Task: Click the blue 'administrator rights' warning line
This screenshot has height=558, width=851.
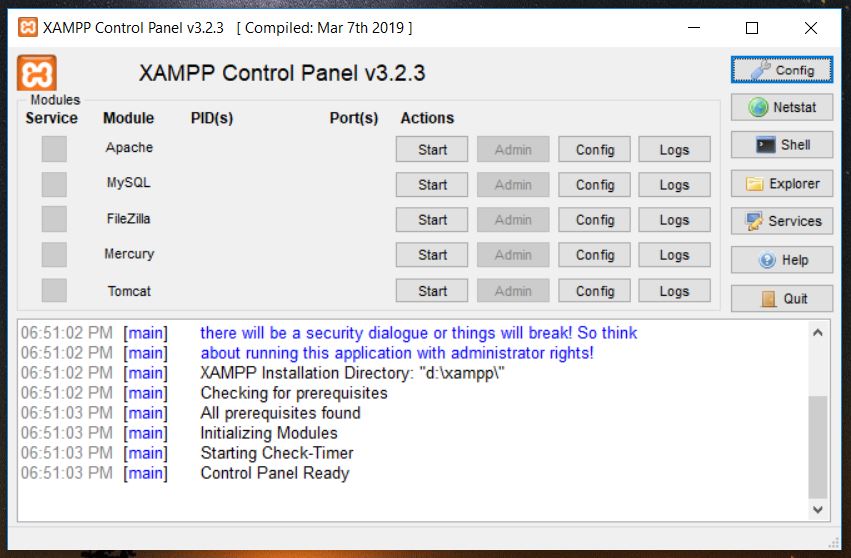Action: [397, 353]
